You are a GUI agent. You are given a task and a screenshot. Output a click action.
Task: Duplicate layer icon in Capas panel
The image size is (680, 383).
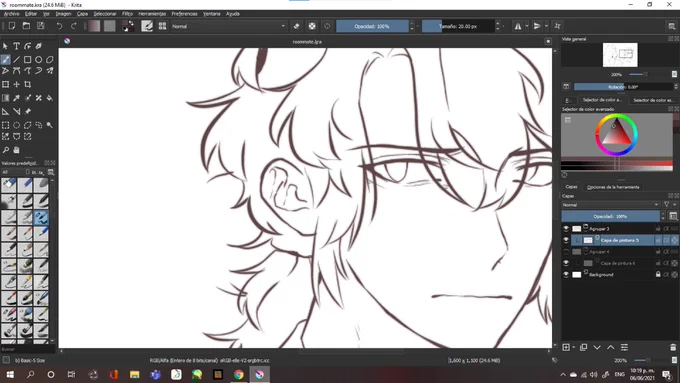(x=583, y=347)
